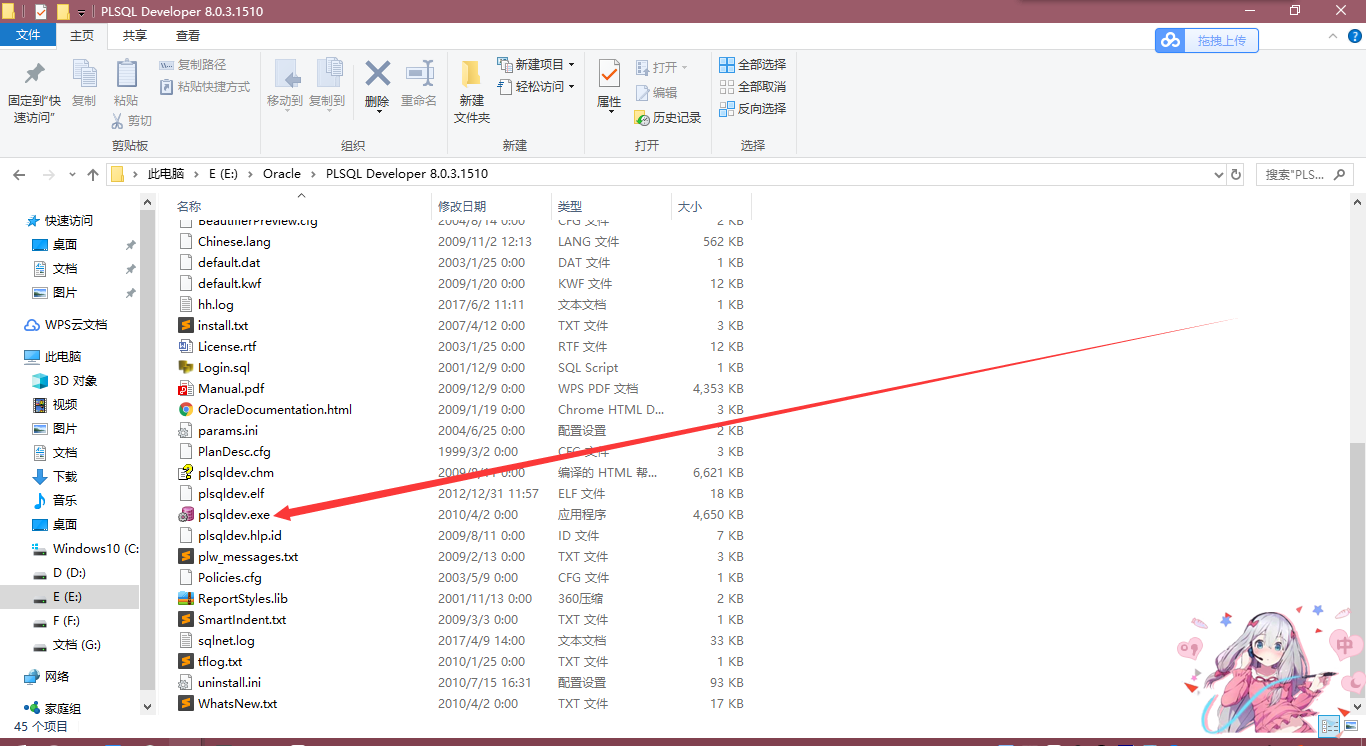This screenshot has height=746, width=1366.
Task: Select the Manual.pdf file
Action: [x=230, y=389]
